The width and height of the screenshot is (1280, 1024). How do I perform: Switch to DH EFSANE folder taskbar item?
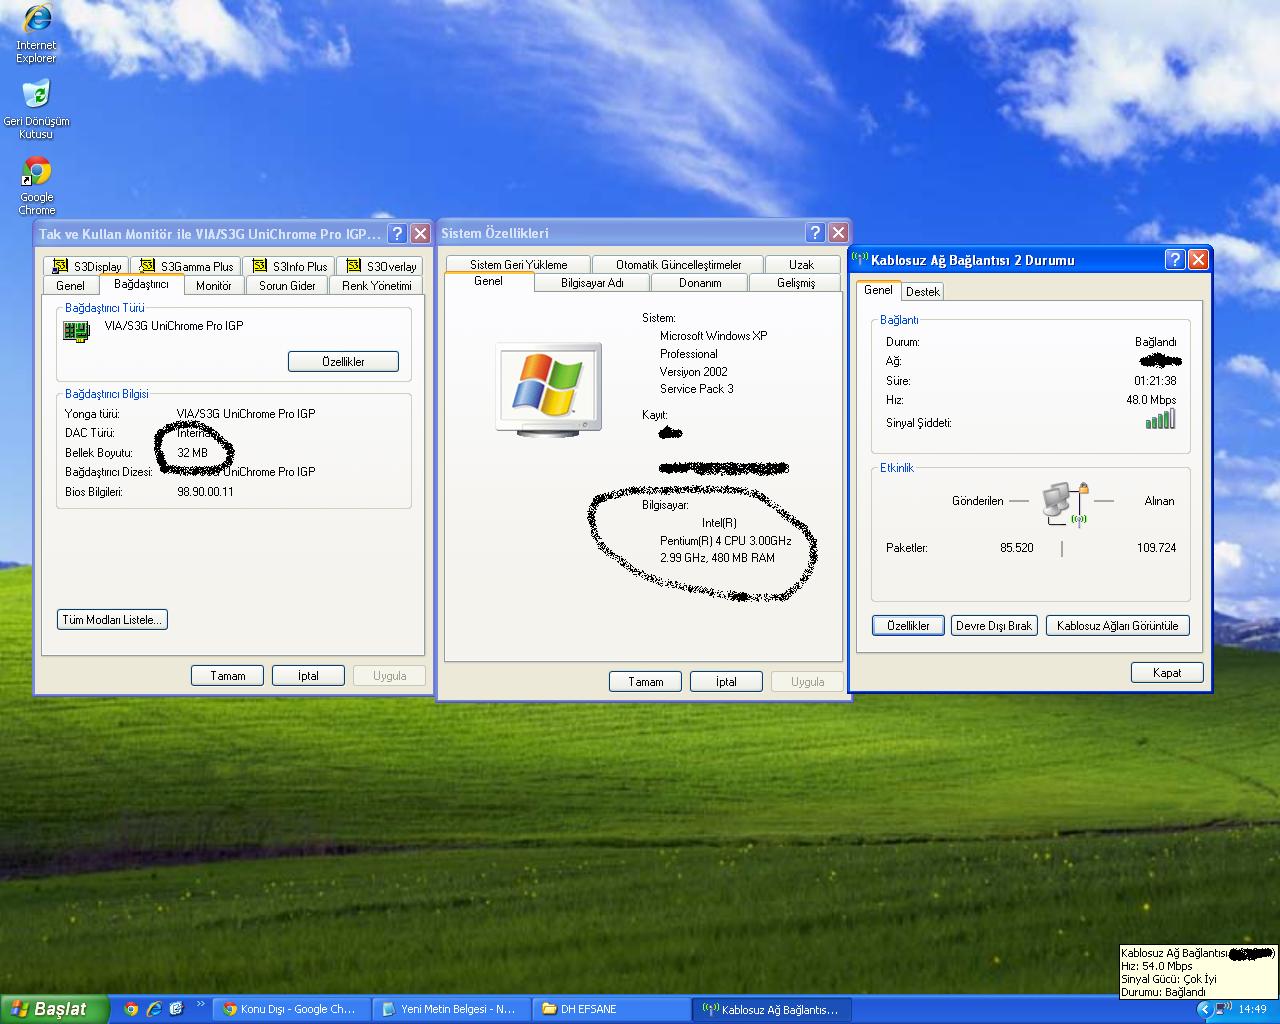tap(611, 1009)
